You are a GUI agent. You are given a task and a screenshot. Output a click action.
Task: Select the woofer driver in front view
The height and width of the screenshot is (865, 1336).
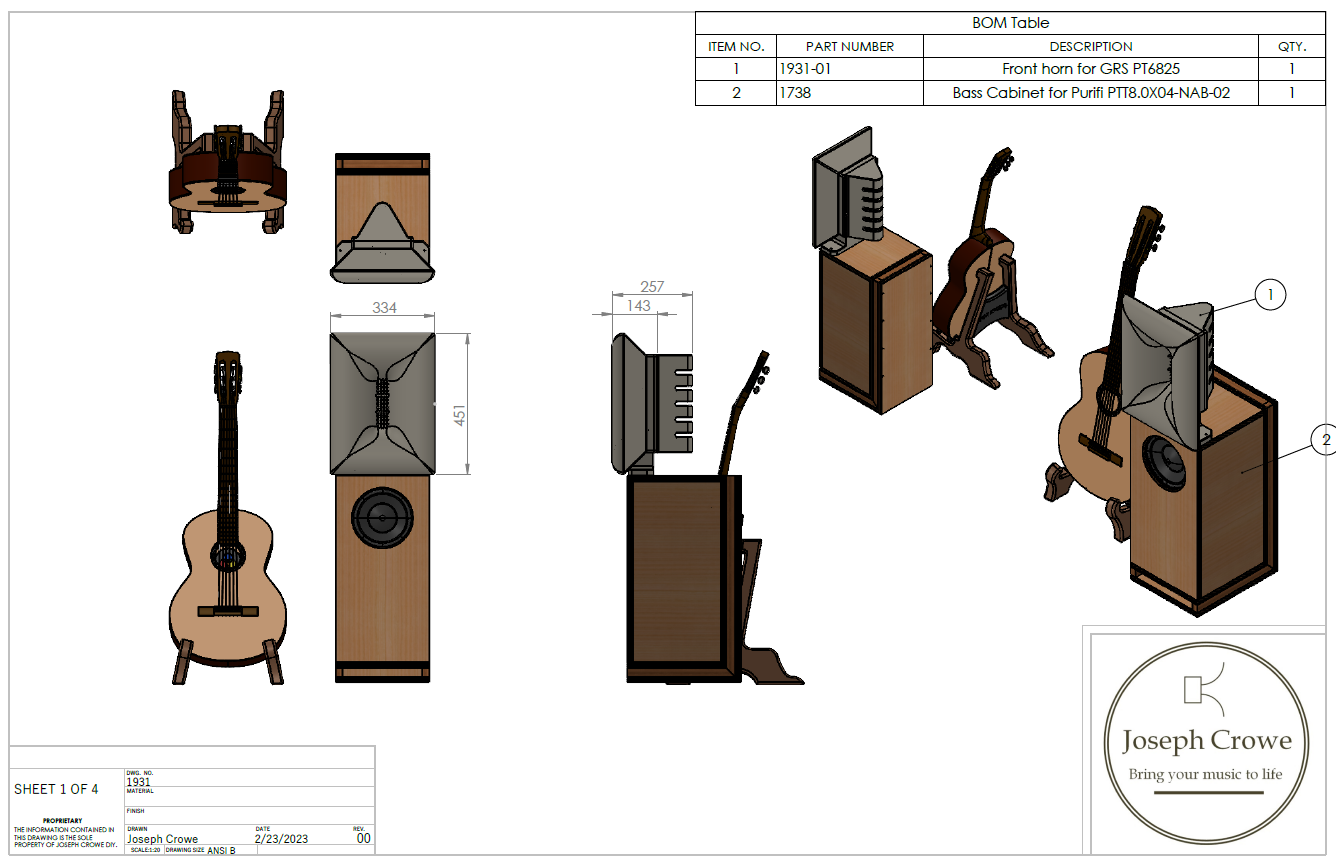tap(382, 518)
